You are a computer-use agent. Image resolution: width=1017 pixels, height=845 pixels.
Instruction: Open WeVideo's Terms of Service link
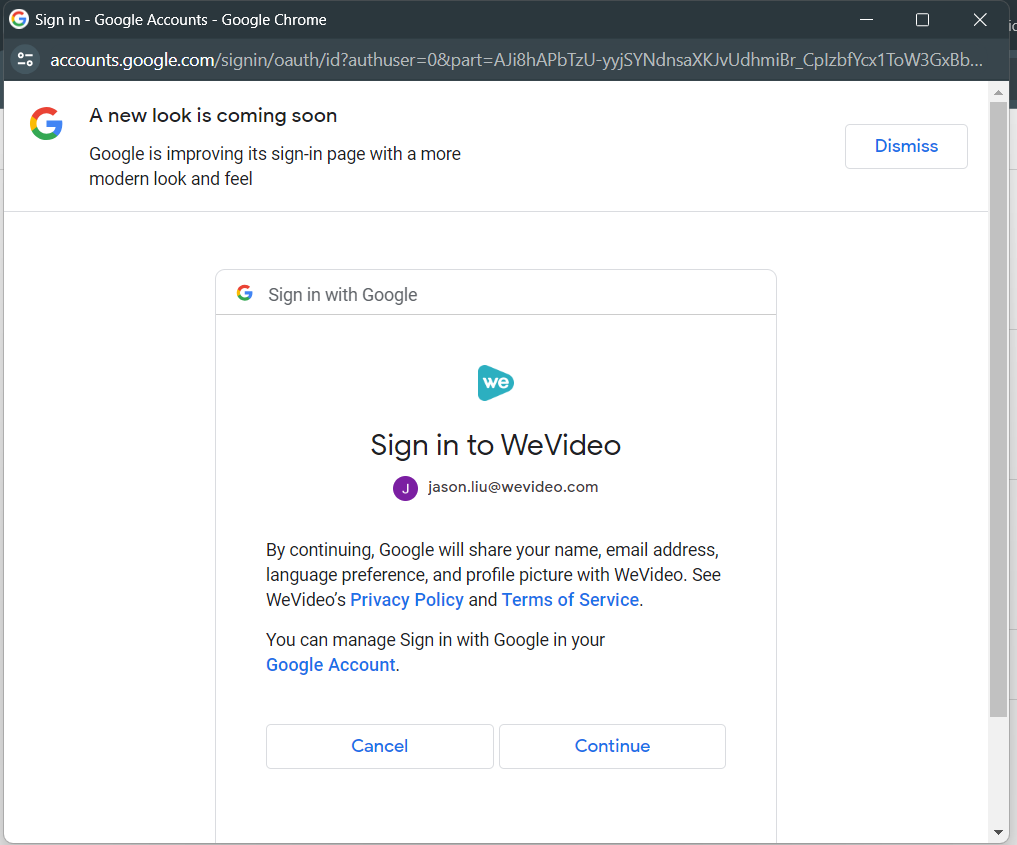click(x=570, y=600)
